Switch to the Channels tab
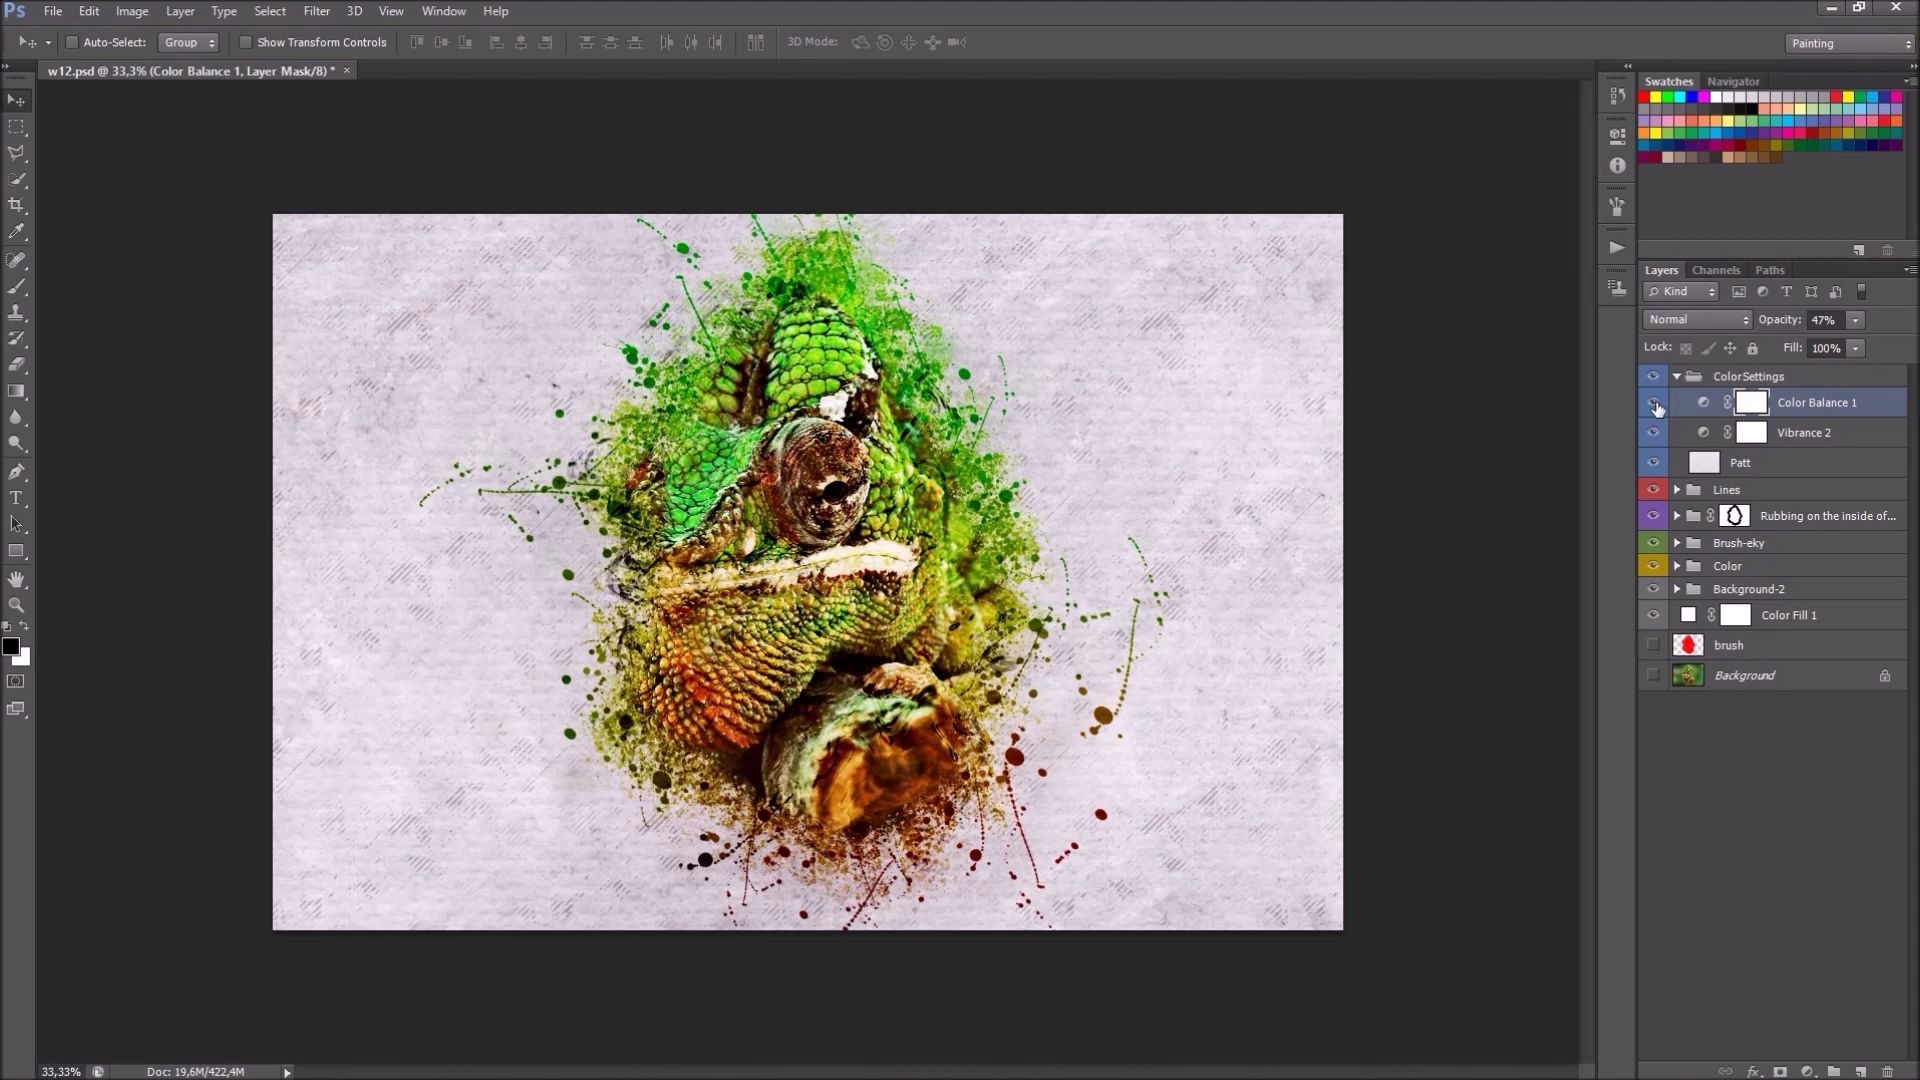The height and width of the screenshot is (1080, 1920). 1716,270
